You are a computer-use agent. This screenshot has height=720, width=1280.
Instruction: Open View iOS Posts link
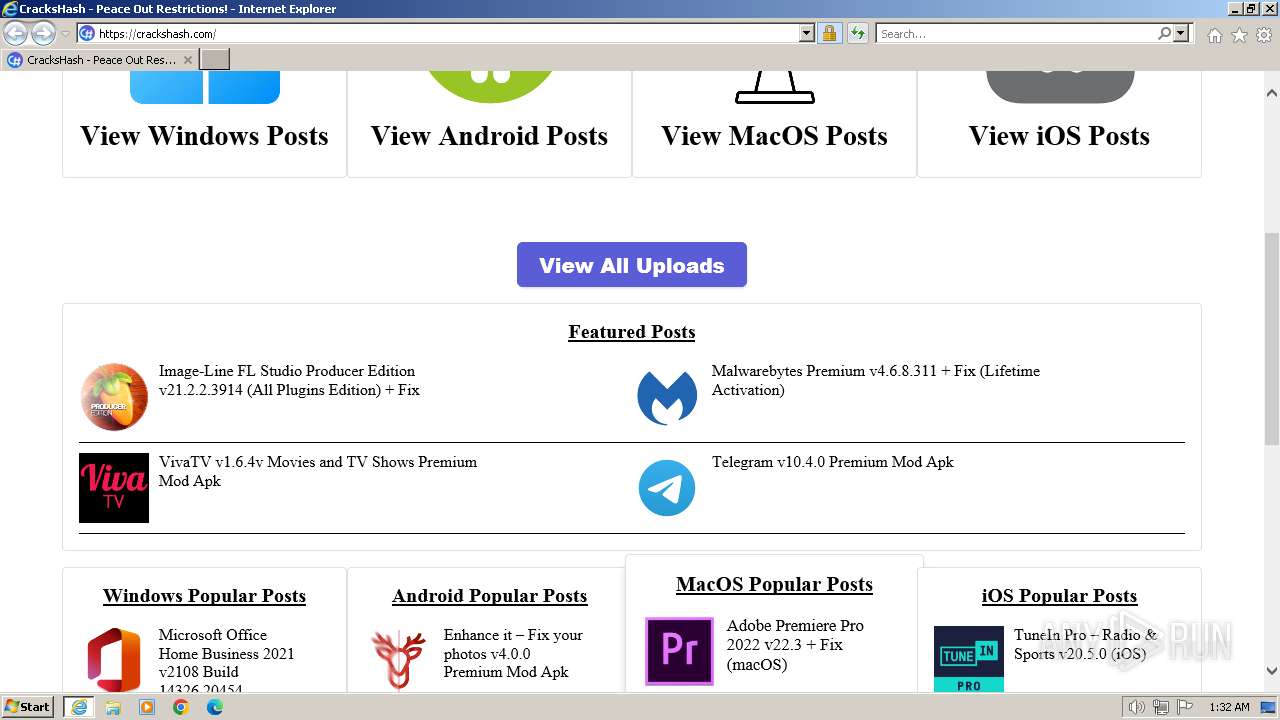[1060, 136]
